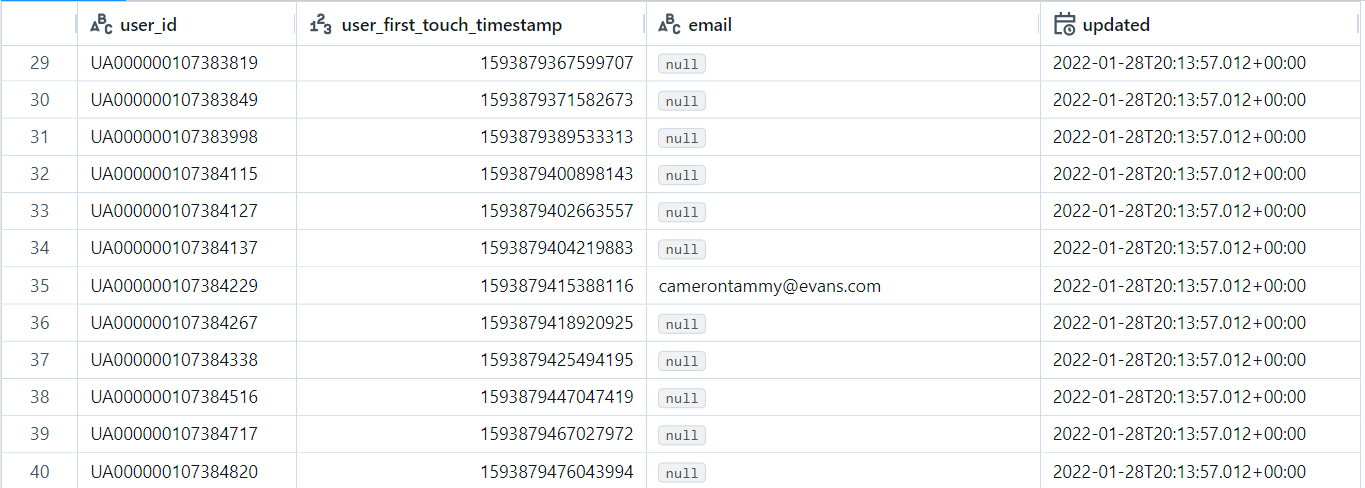The image size is (1365, 488).
Task: Click the string type icon beside user_id
Action: (x=100, y=25)
